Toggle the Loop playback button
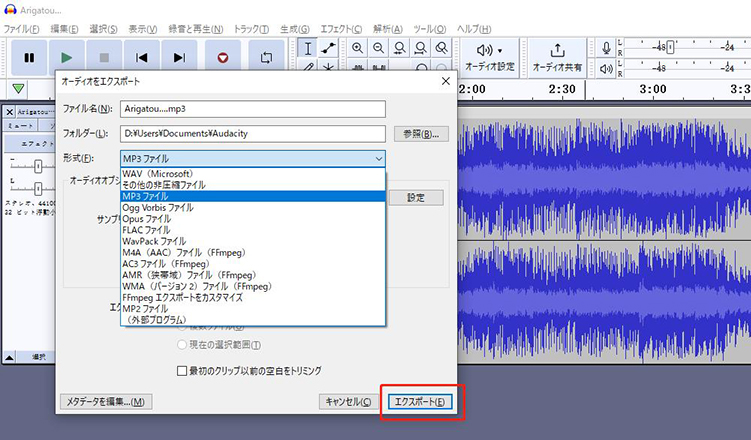Screen dimensions: 751x440 [x=266, y=57]
